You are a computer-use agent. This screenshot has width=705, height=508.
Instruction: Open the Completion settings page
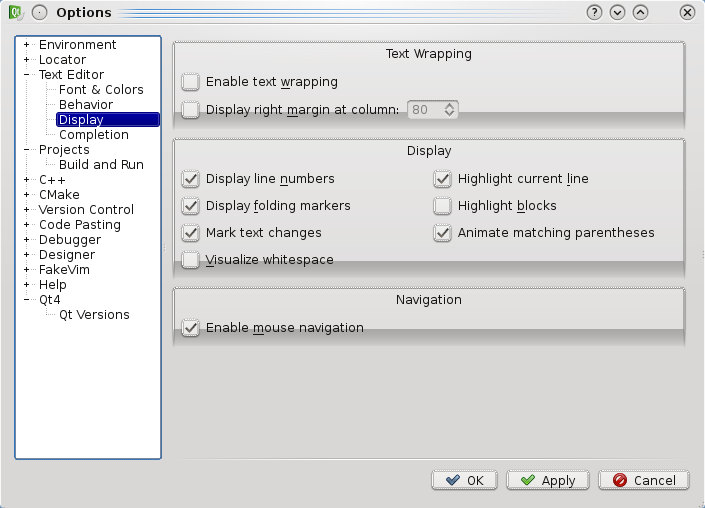pos(93,135)
